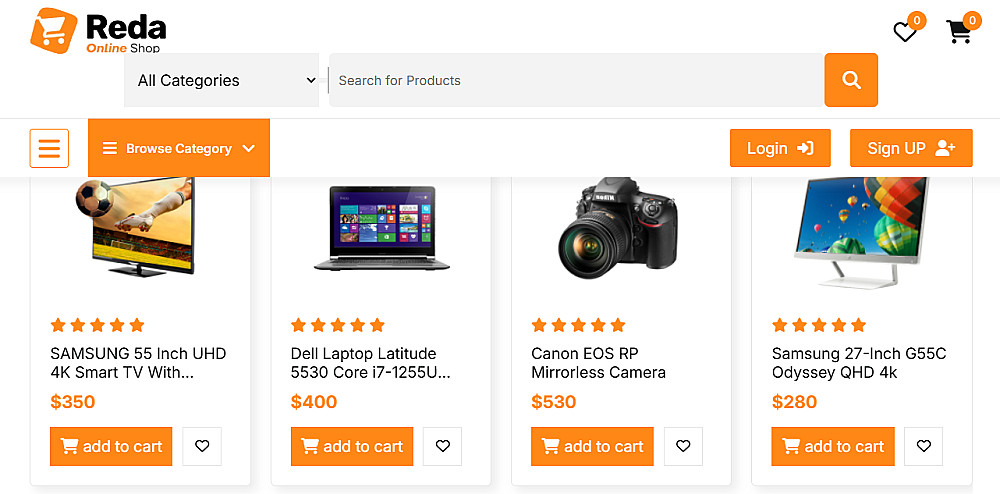Add Samsung 27-Inch Odyssey monitor to wishlist

click(x=923, y=446)
